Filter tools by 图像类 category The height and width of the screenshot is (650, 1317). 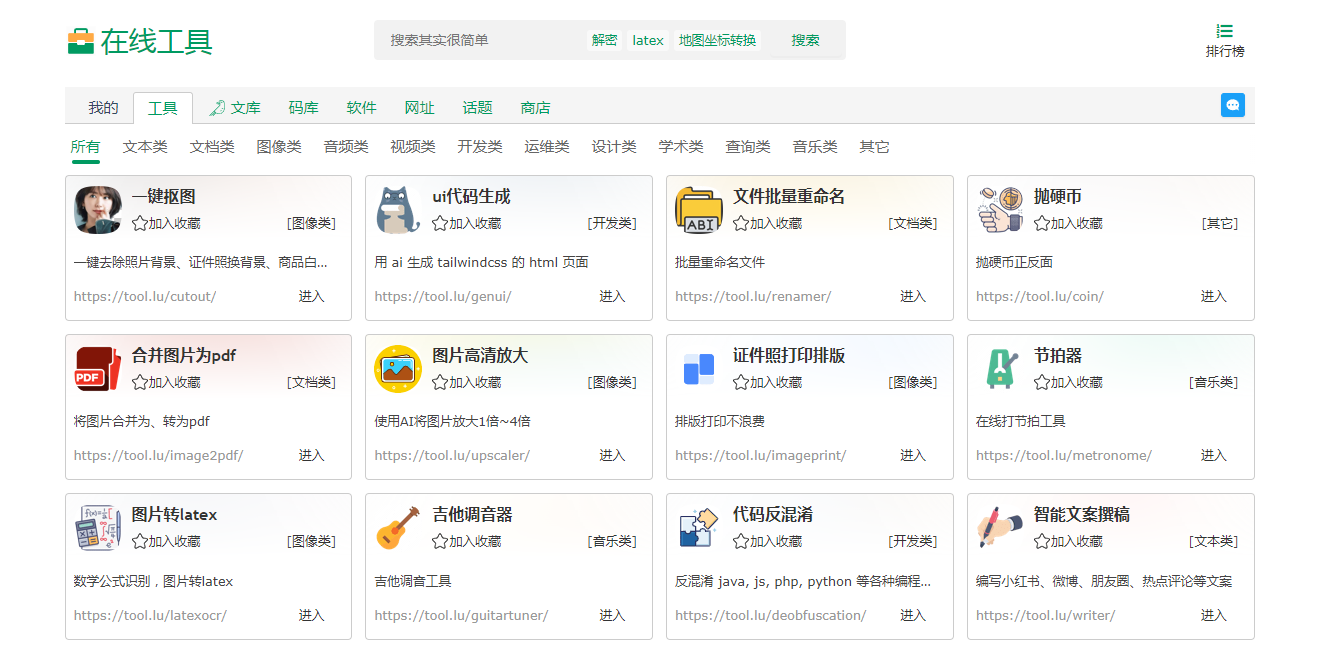pyautogui.click(x=279, y=146)
